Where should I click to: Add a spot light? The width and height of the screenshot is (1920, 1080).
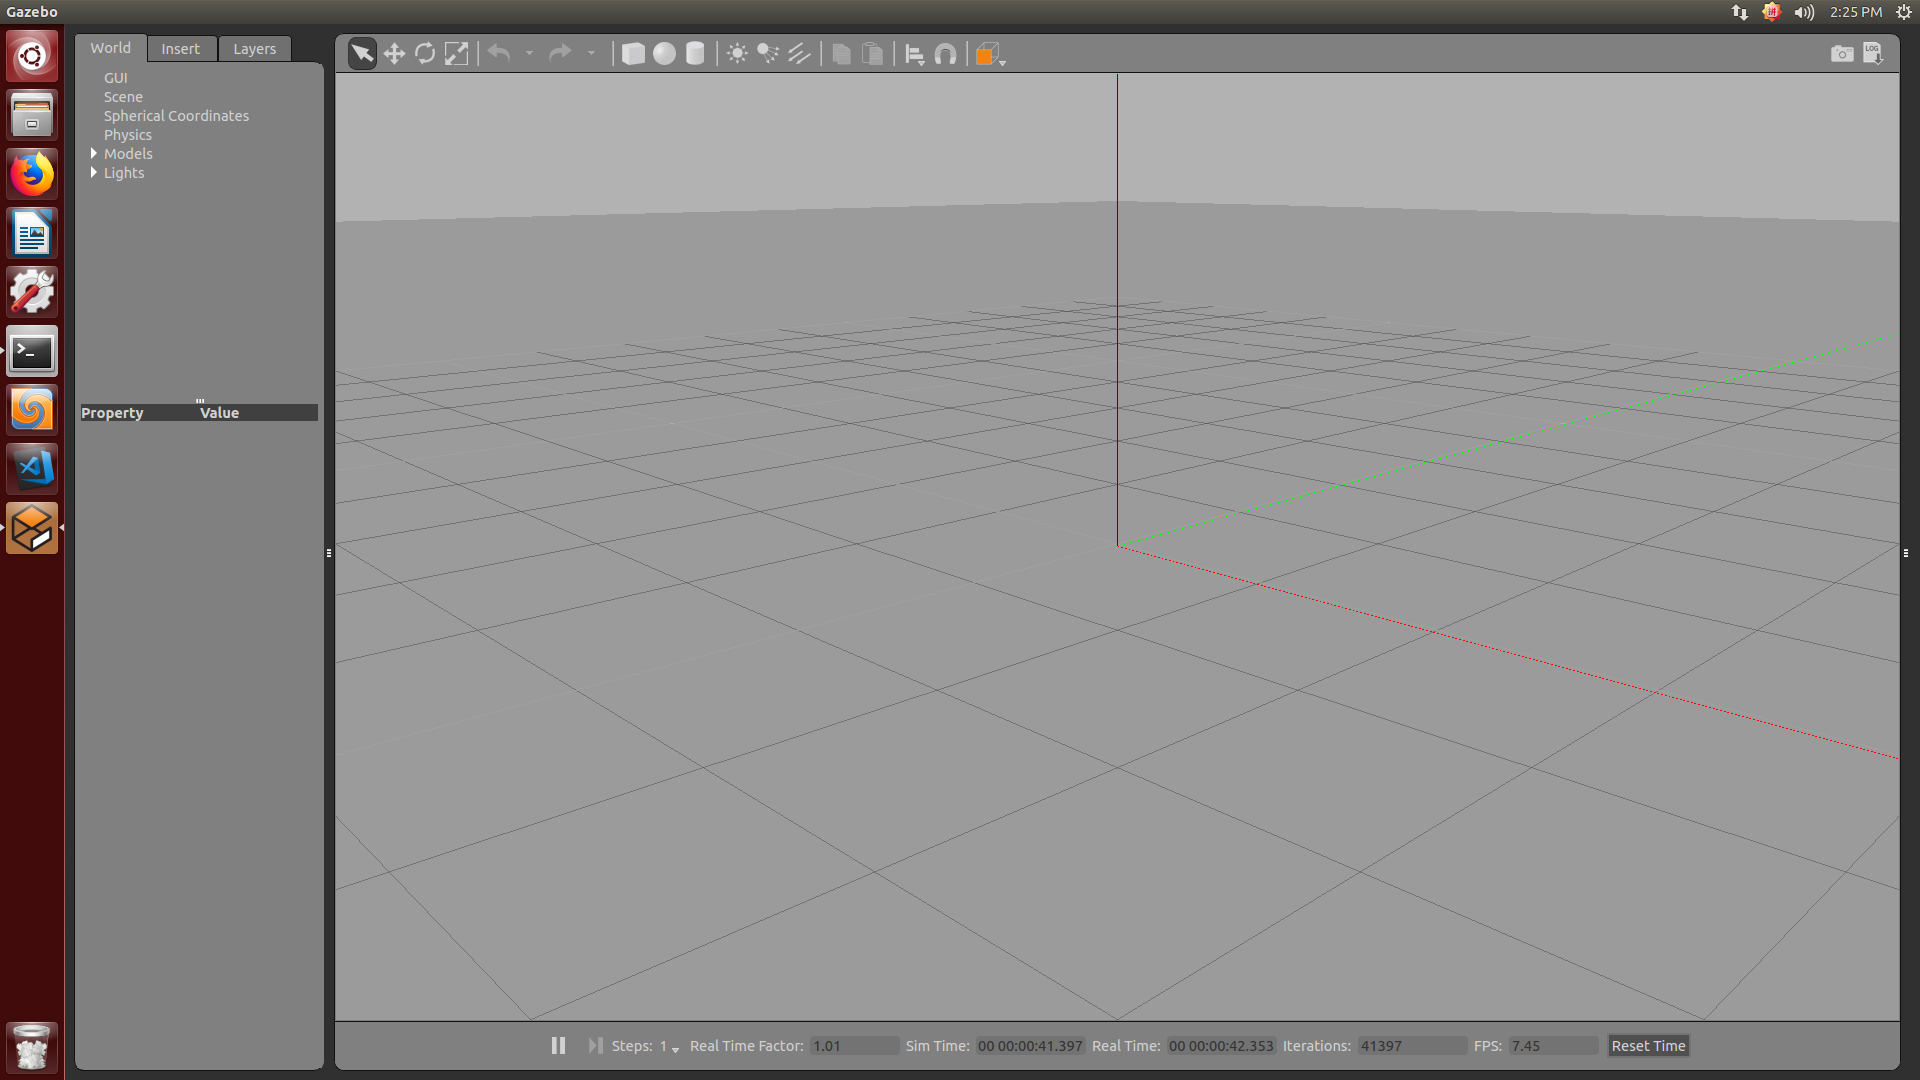(x=768, y=54)
